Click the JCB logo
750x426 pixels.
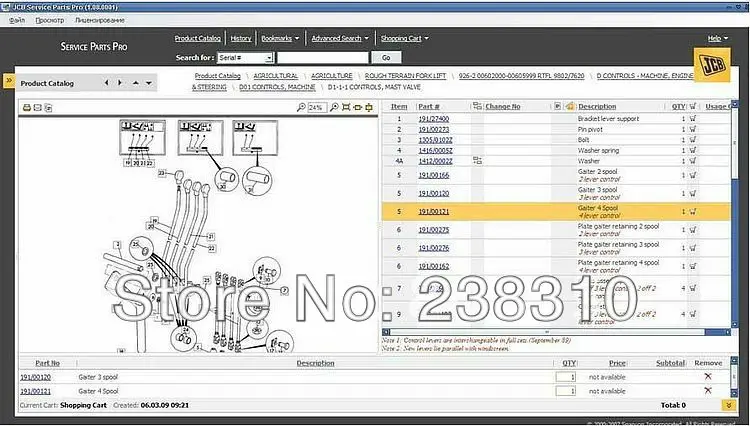[712, 65]
